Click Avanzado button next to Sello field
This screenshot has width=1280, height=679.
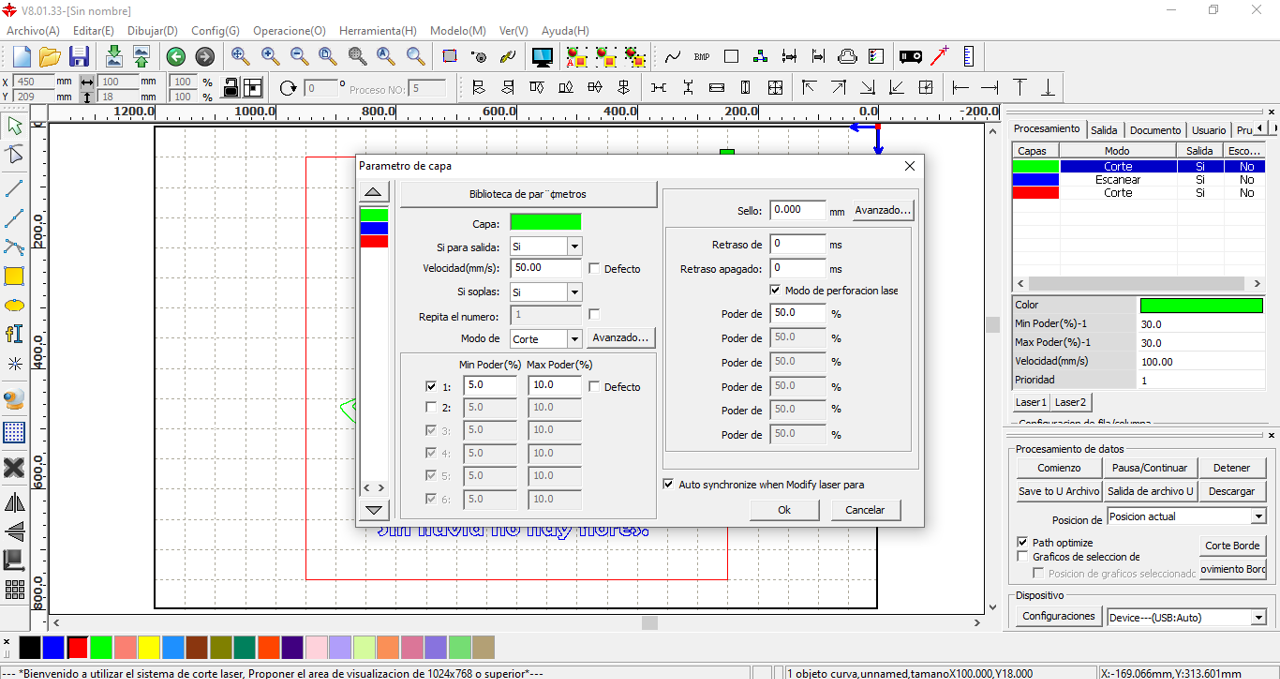point(883,210)
